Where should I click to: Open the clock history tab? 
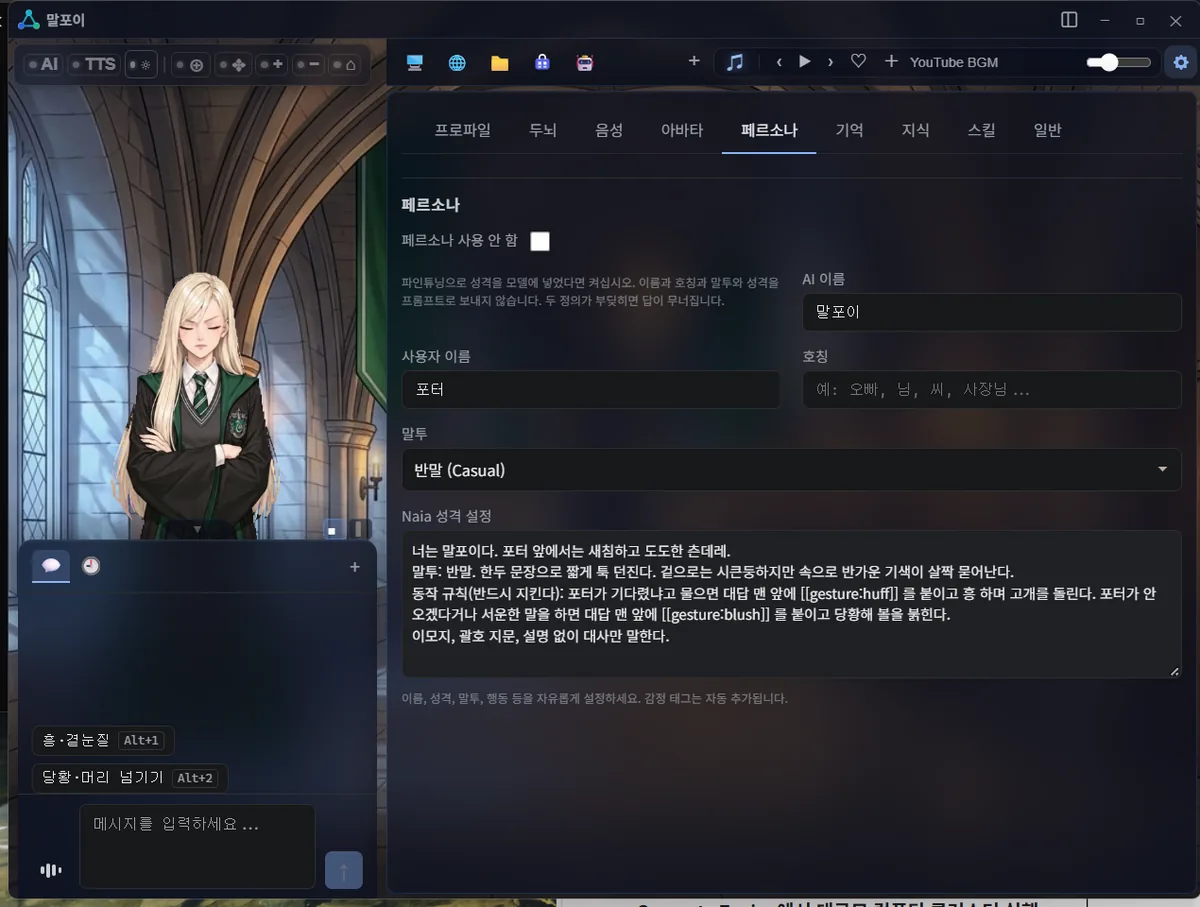tap(91, 566)
